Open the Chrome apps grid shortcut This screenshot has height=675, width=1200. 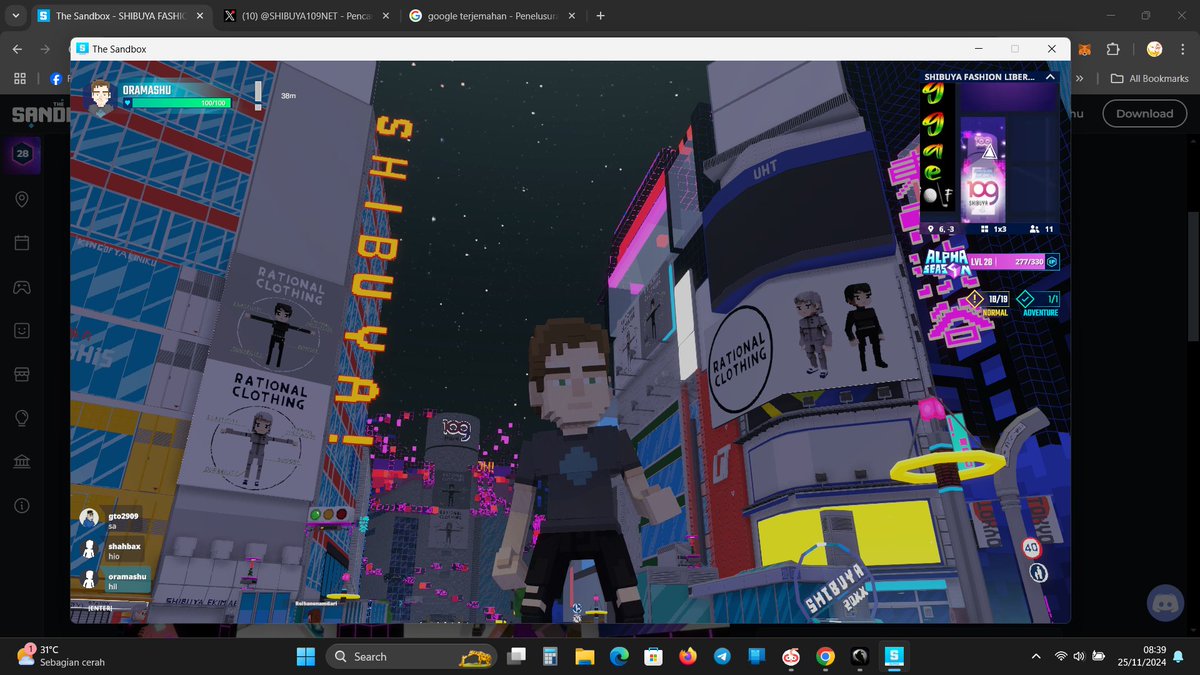[19, 78]
